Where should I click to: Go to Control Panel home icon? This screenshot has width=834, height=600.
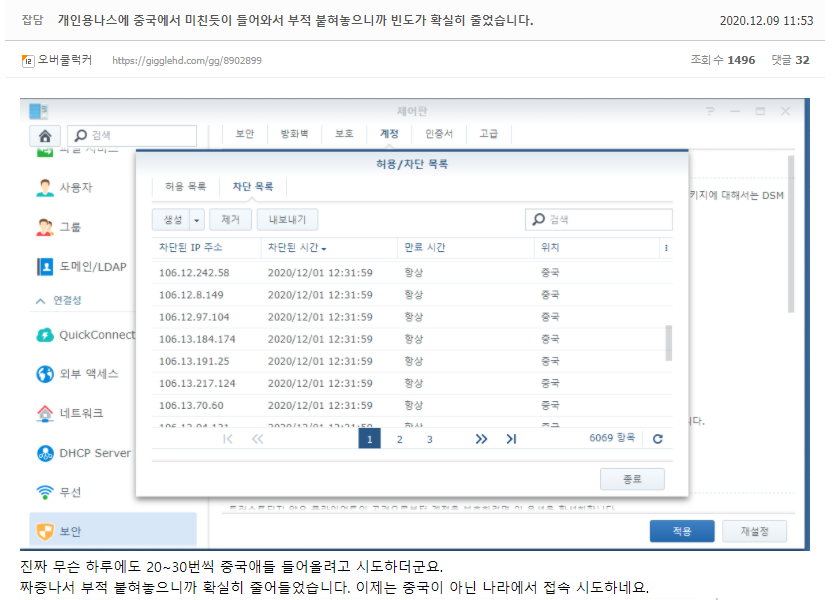click(45, 136)
